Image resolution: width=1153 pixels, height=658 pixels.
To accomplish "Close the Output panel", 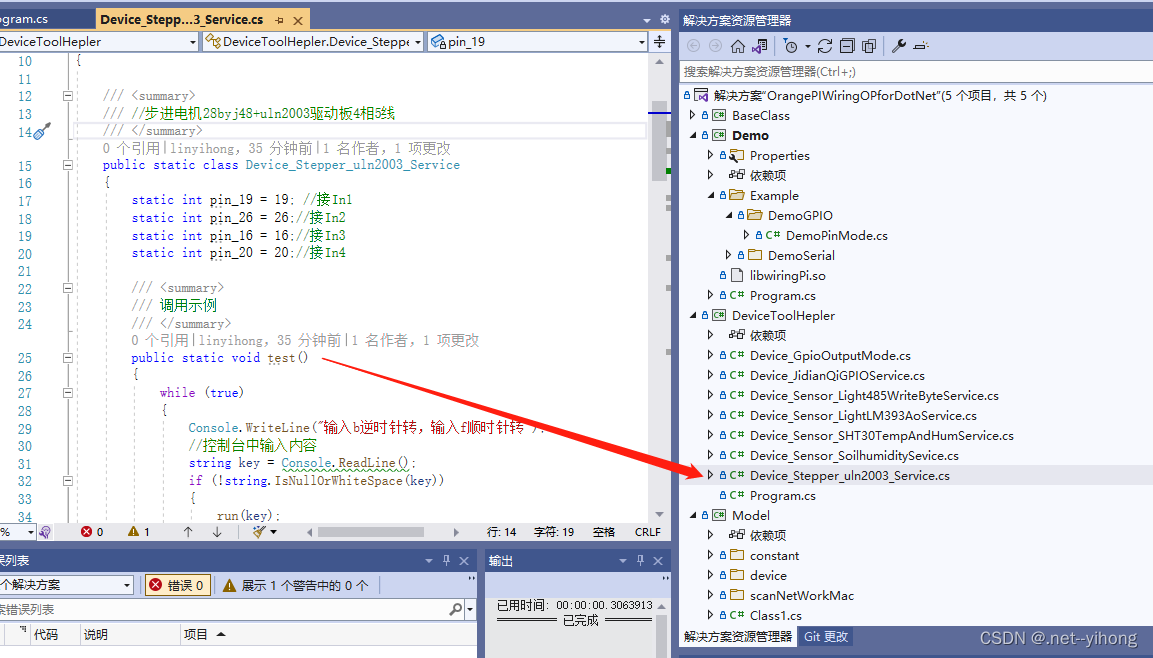I will click(x=658, y=560).
